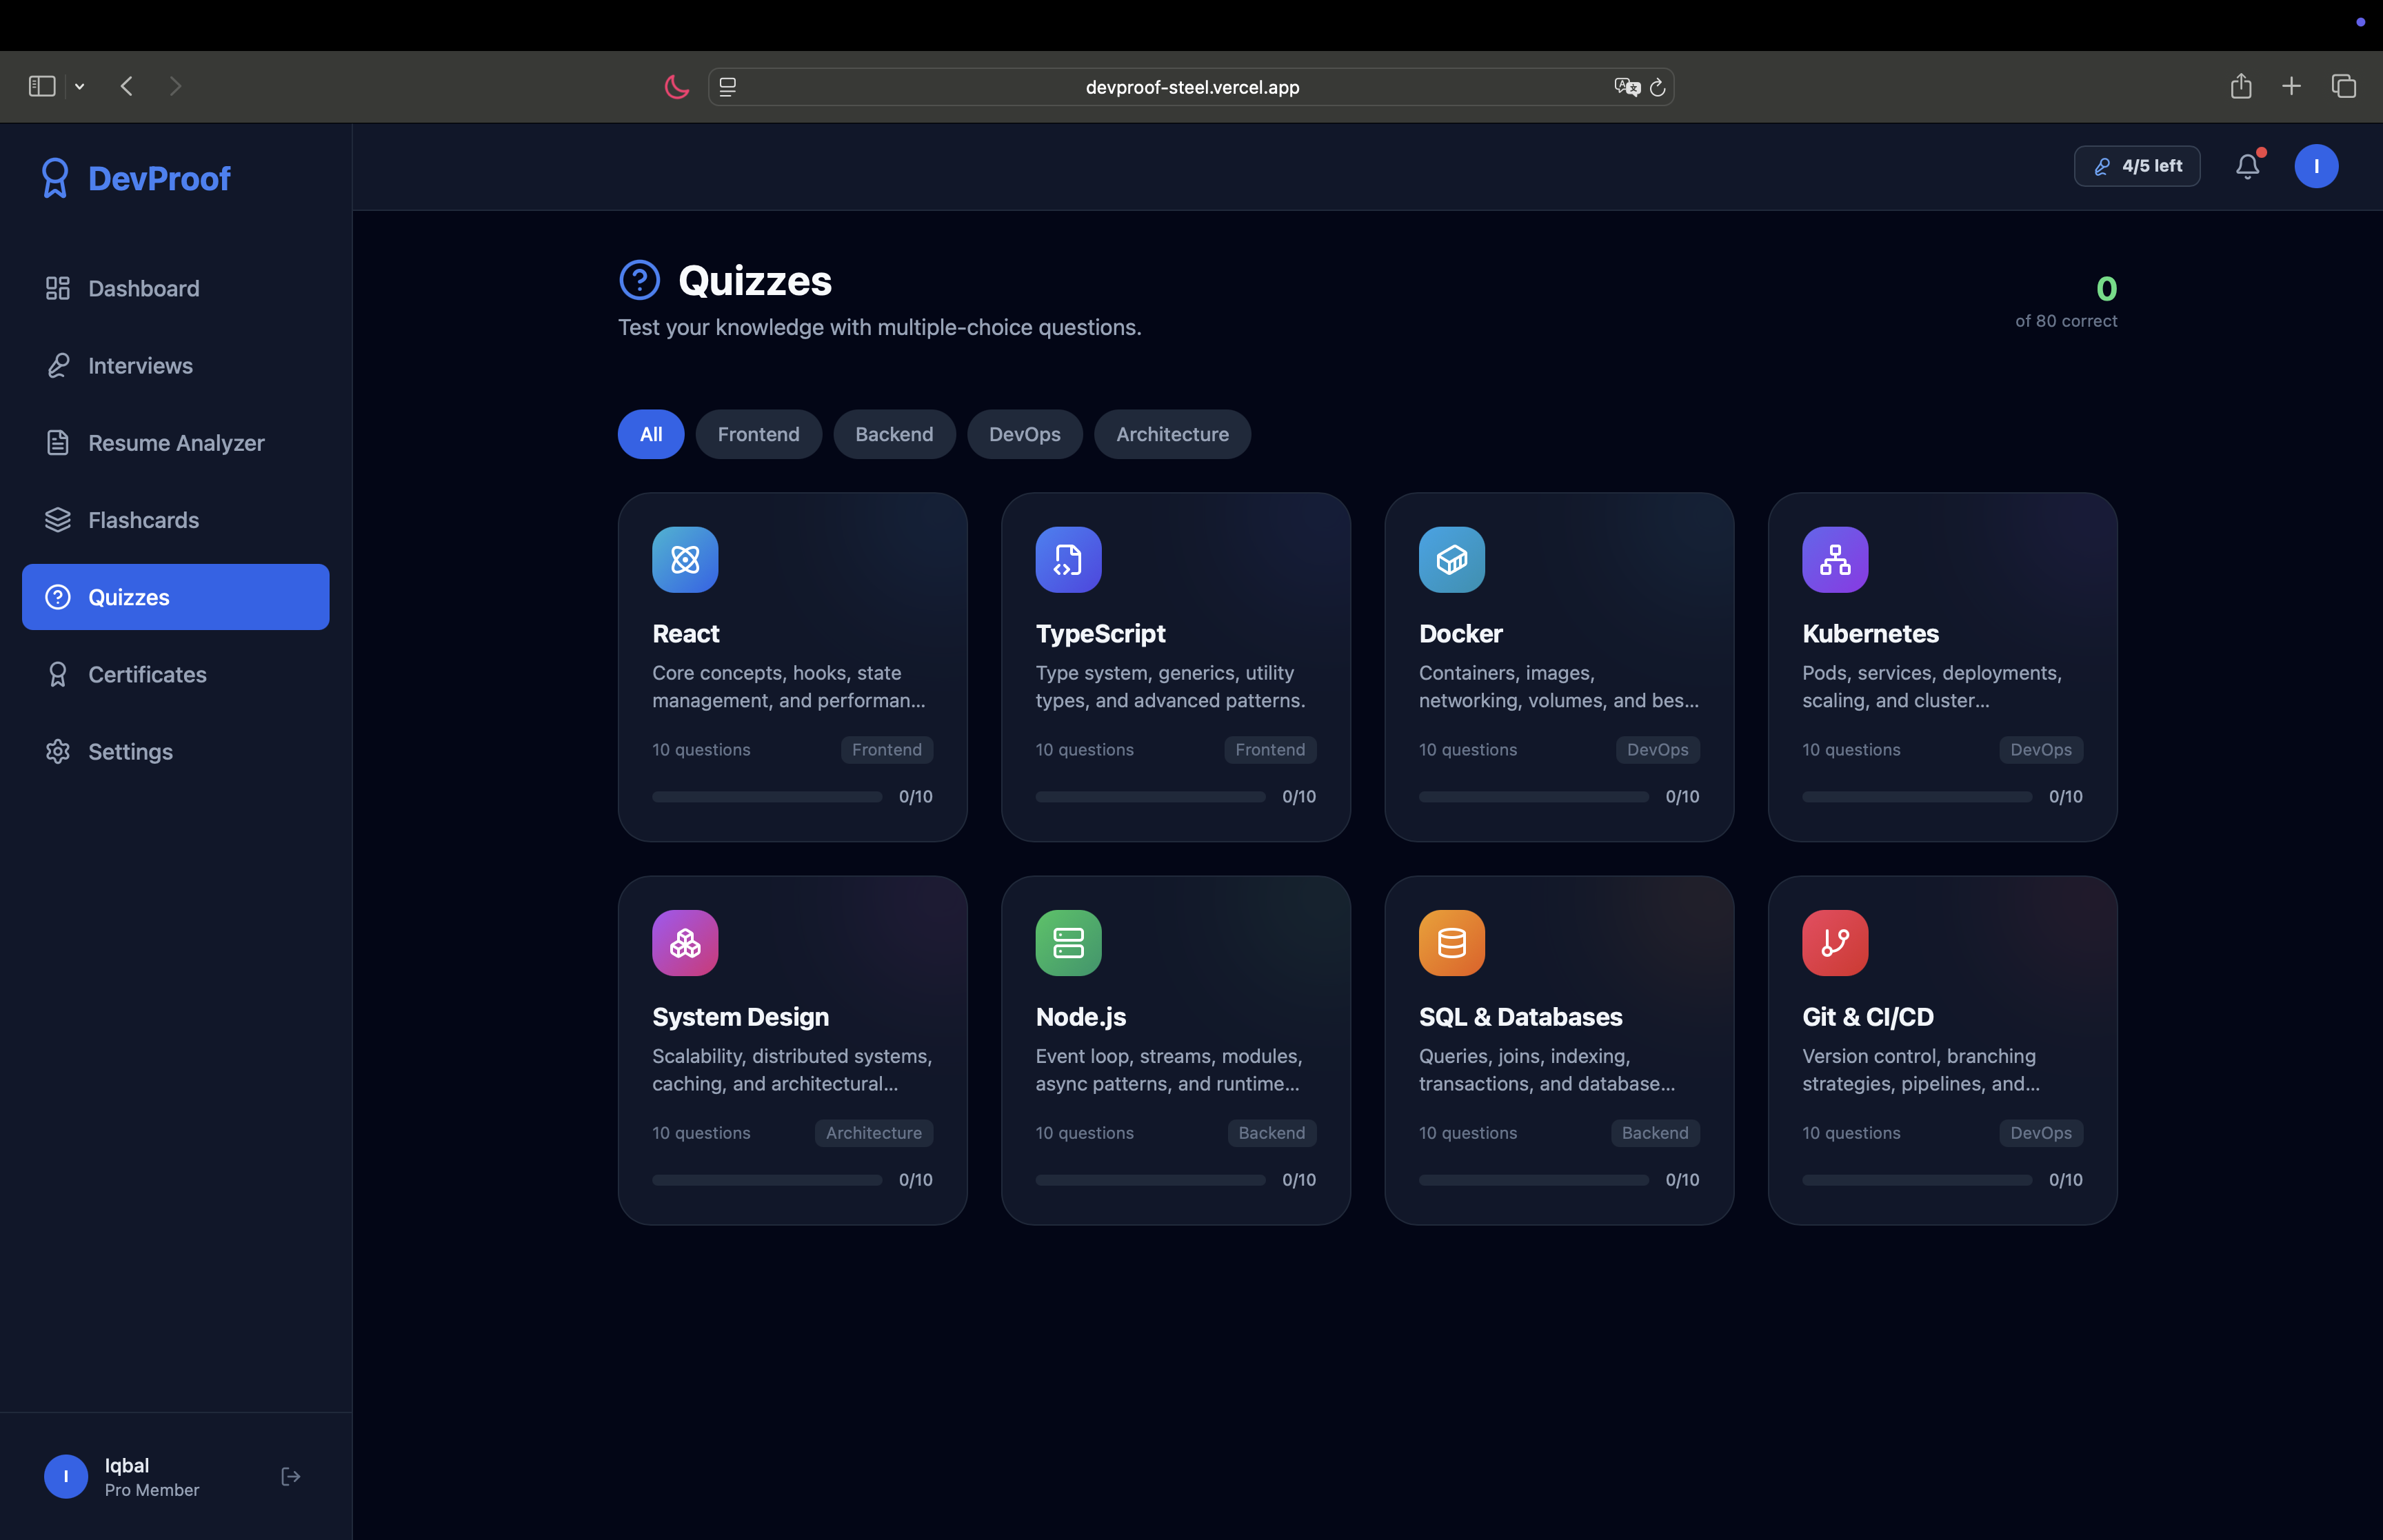Open the translate page options
The image size is (2383, 1540).
coord(1626,87)
